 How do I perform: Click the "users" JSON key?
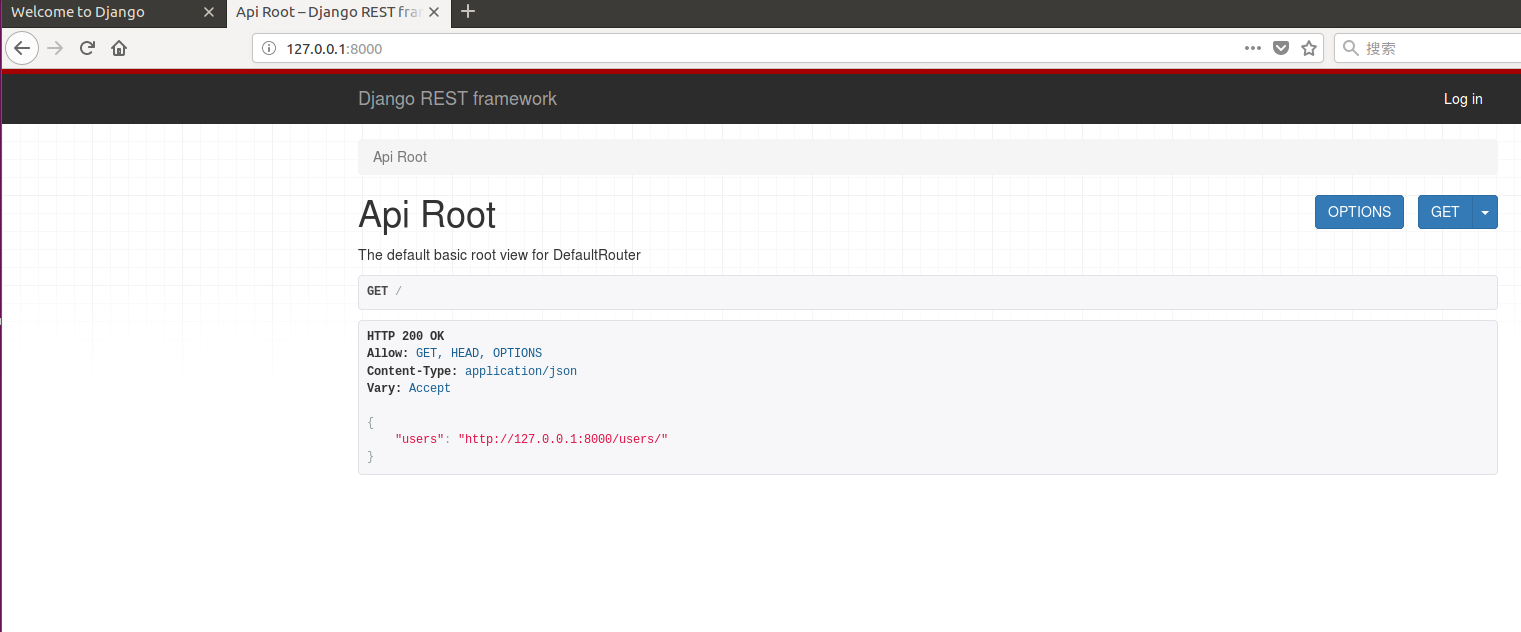pyautogui.click(x=418, y=439)
